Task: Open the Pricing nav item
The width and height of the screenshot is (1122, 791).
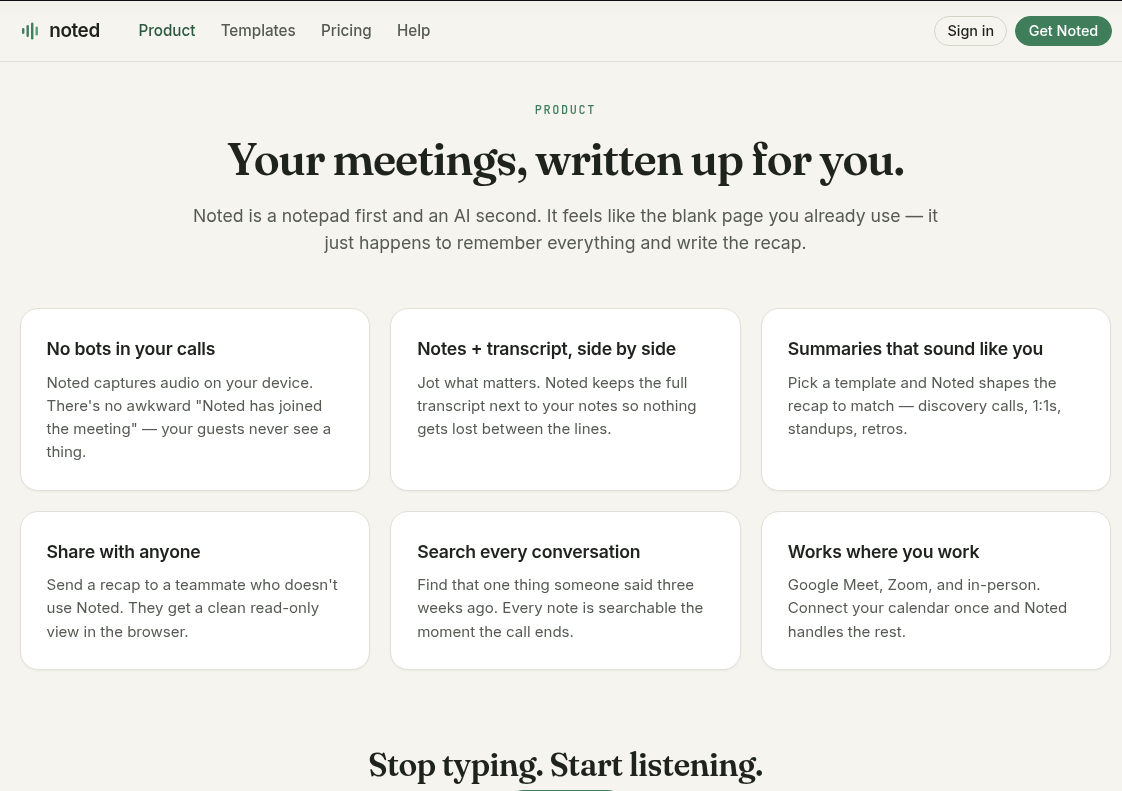Action: (x=346, y=31)
